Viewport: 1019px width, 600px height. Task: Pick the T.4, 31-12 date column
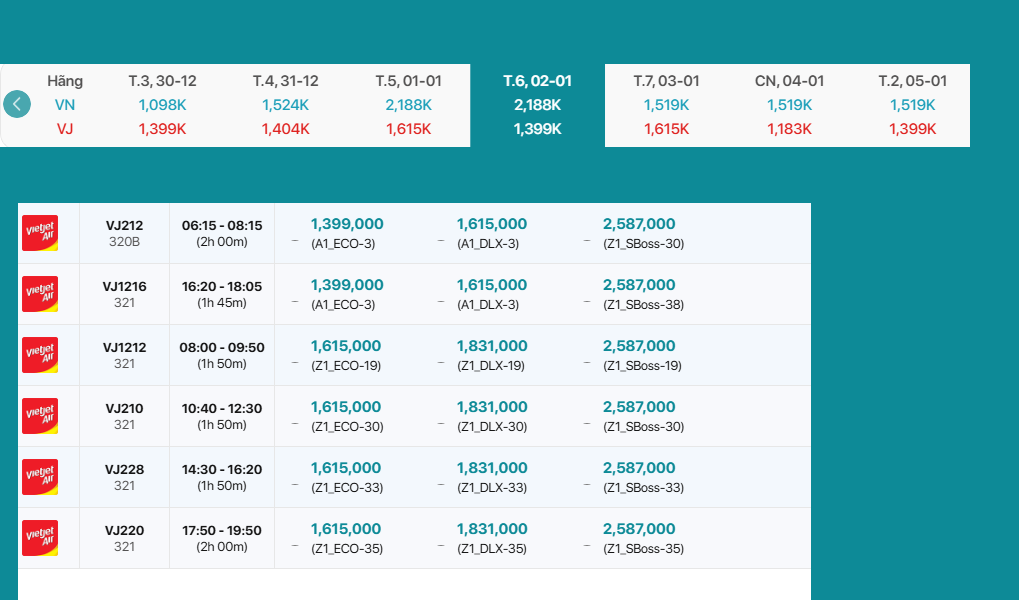click(x=286, y=81)
